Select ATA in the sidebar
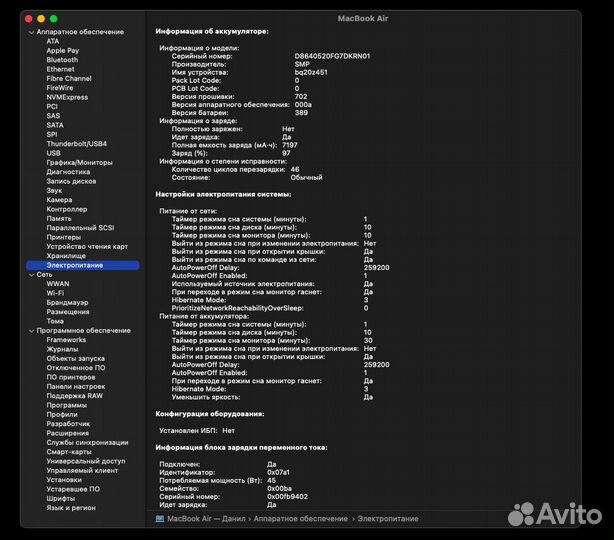 tap(52, 41)
